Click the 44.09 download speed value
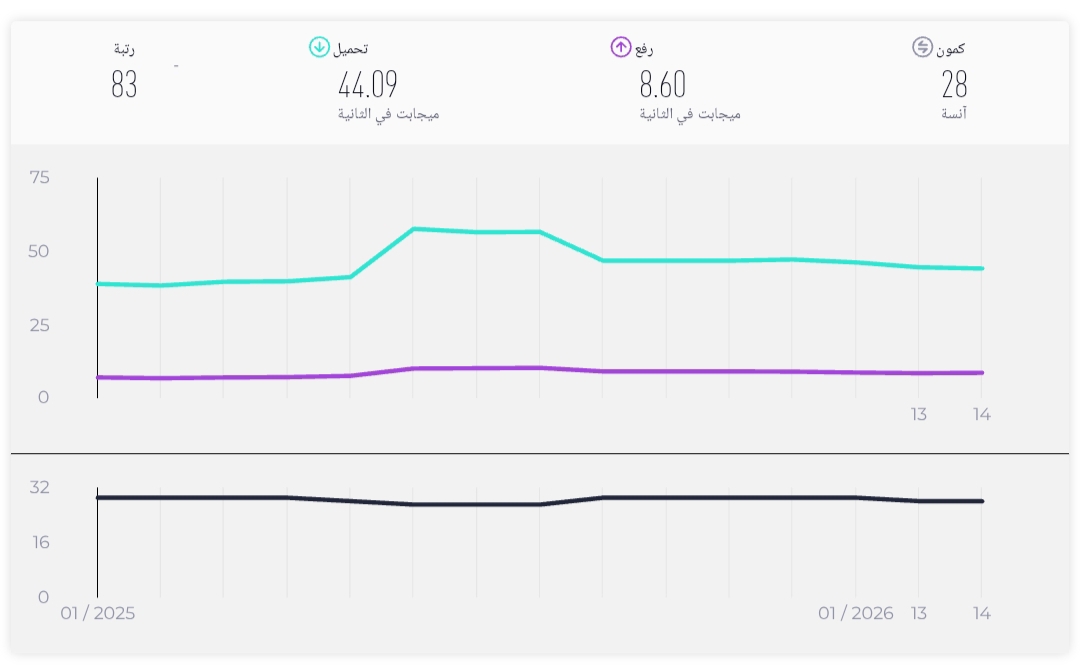 pos(368,85)
